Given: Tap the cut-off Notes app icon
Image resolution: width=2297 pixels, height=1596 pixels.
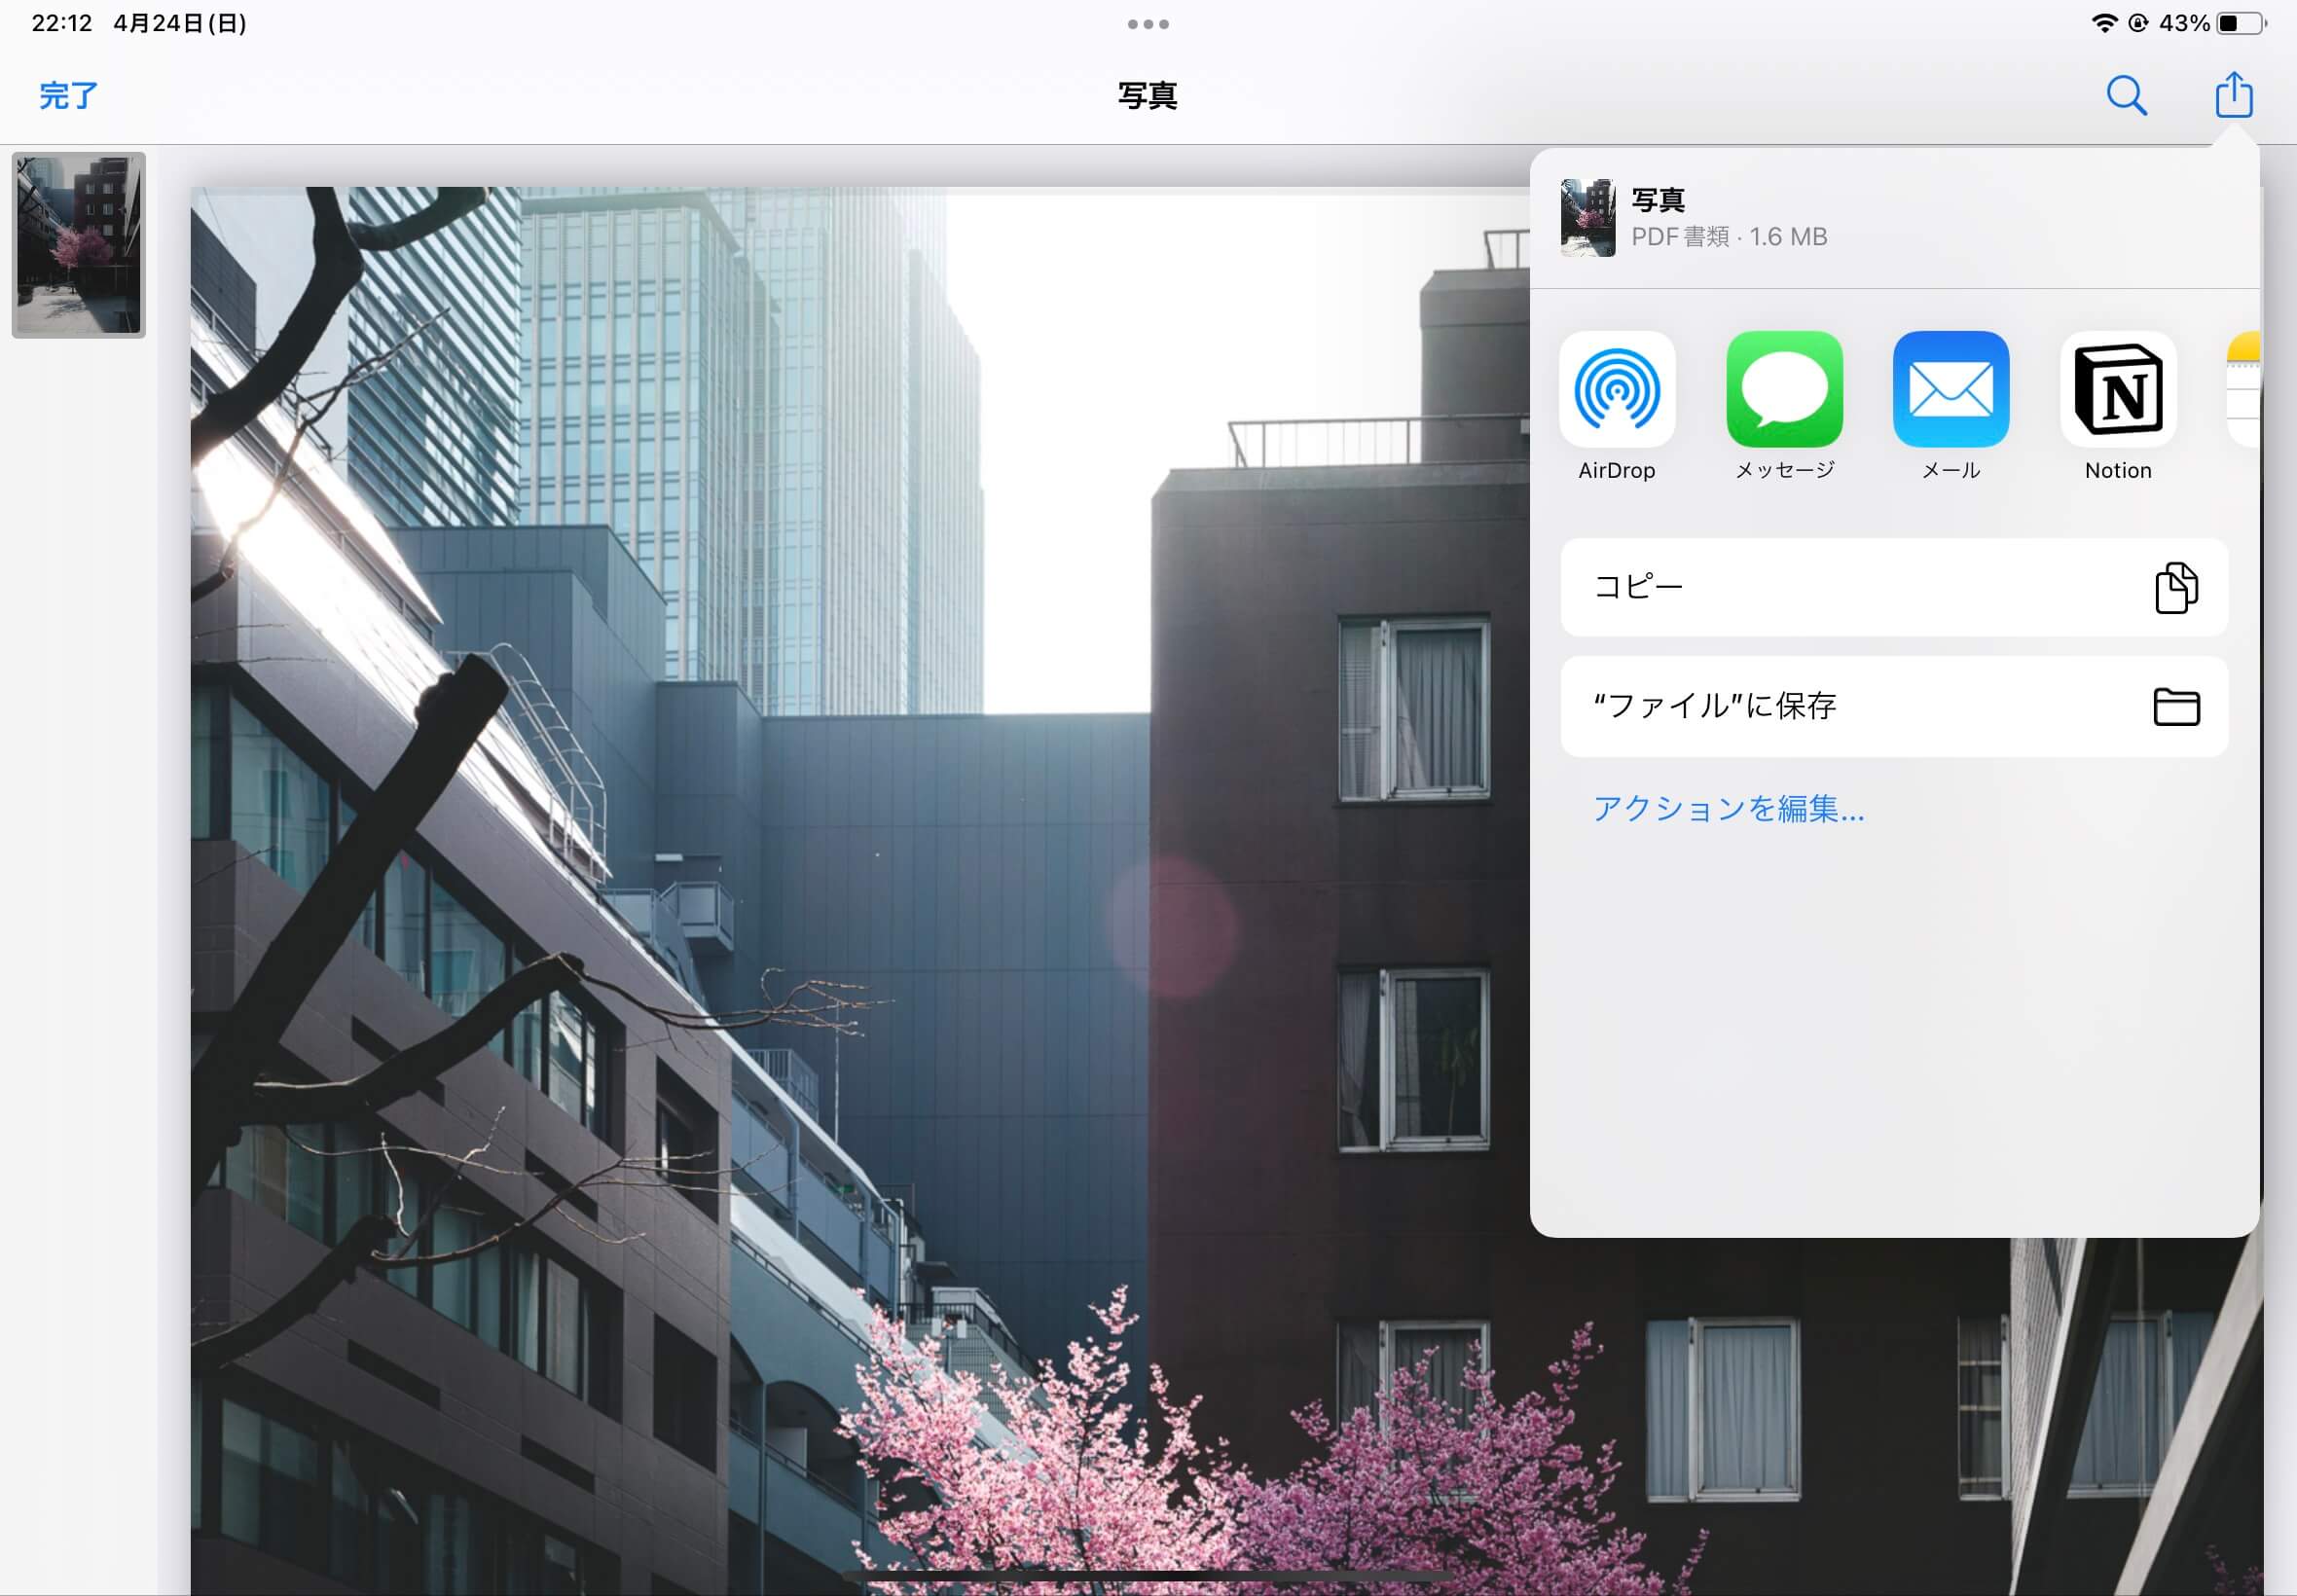Looking at the screenshot, I should pos(2243,389).
